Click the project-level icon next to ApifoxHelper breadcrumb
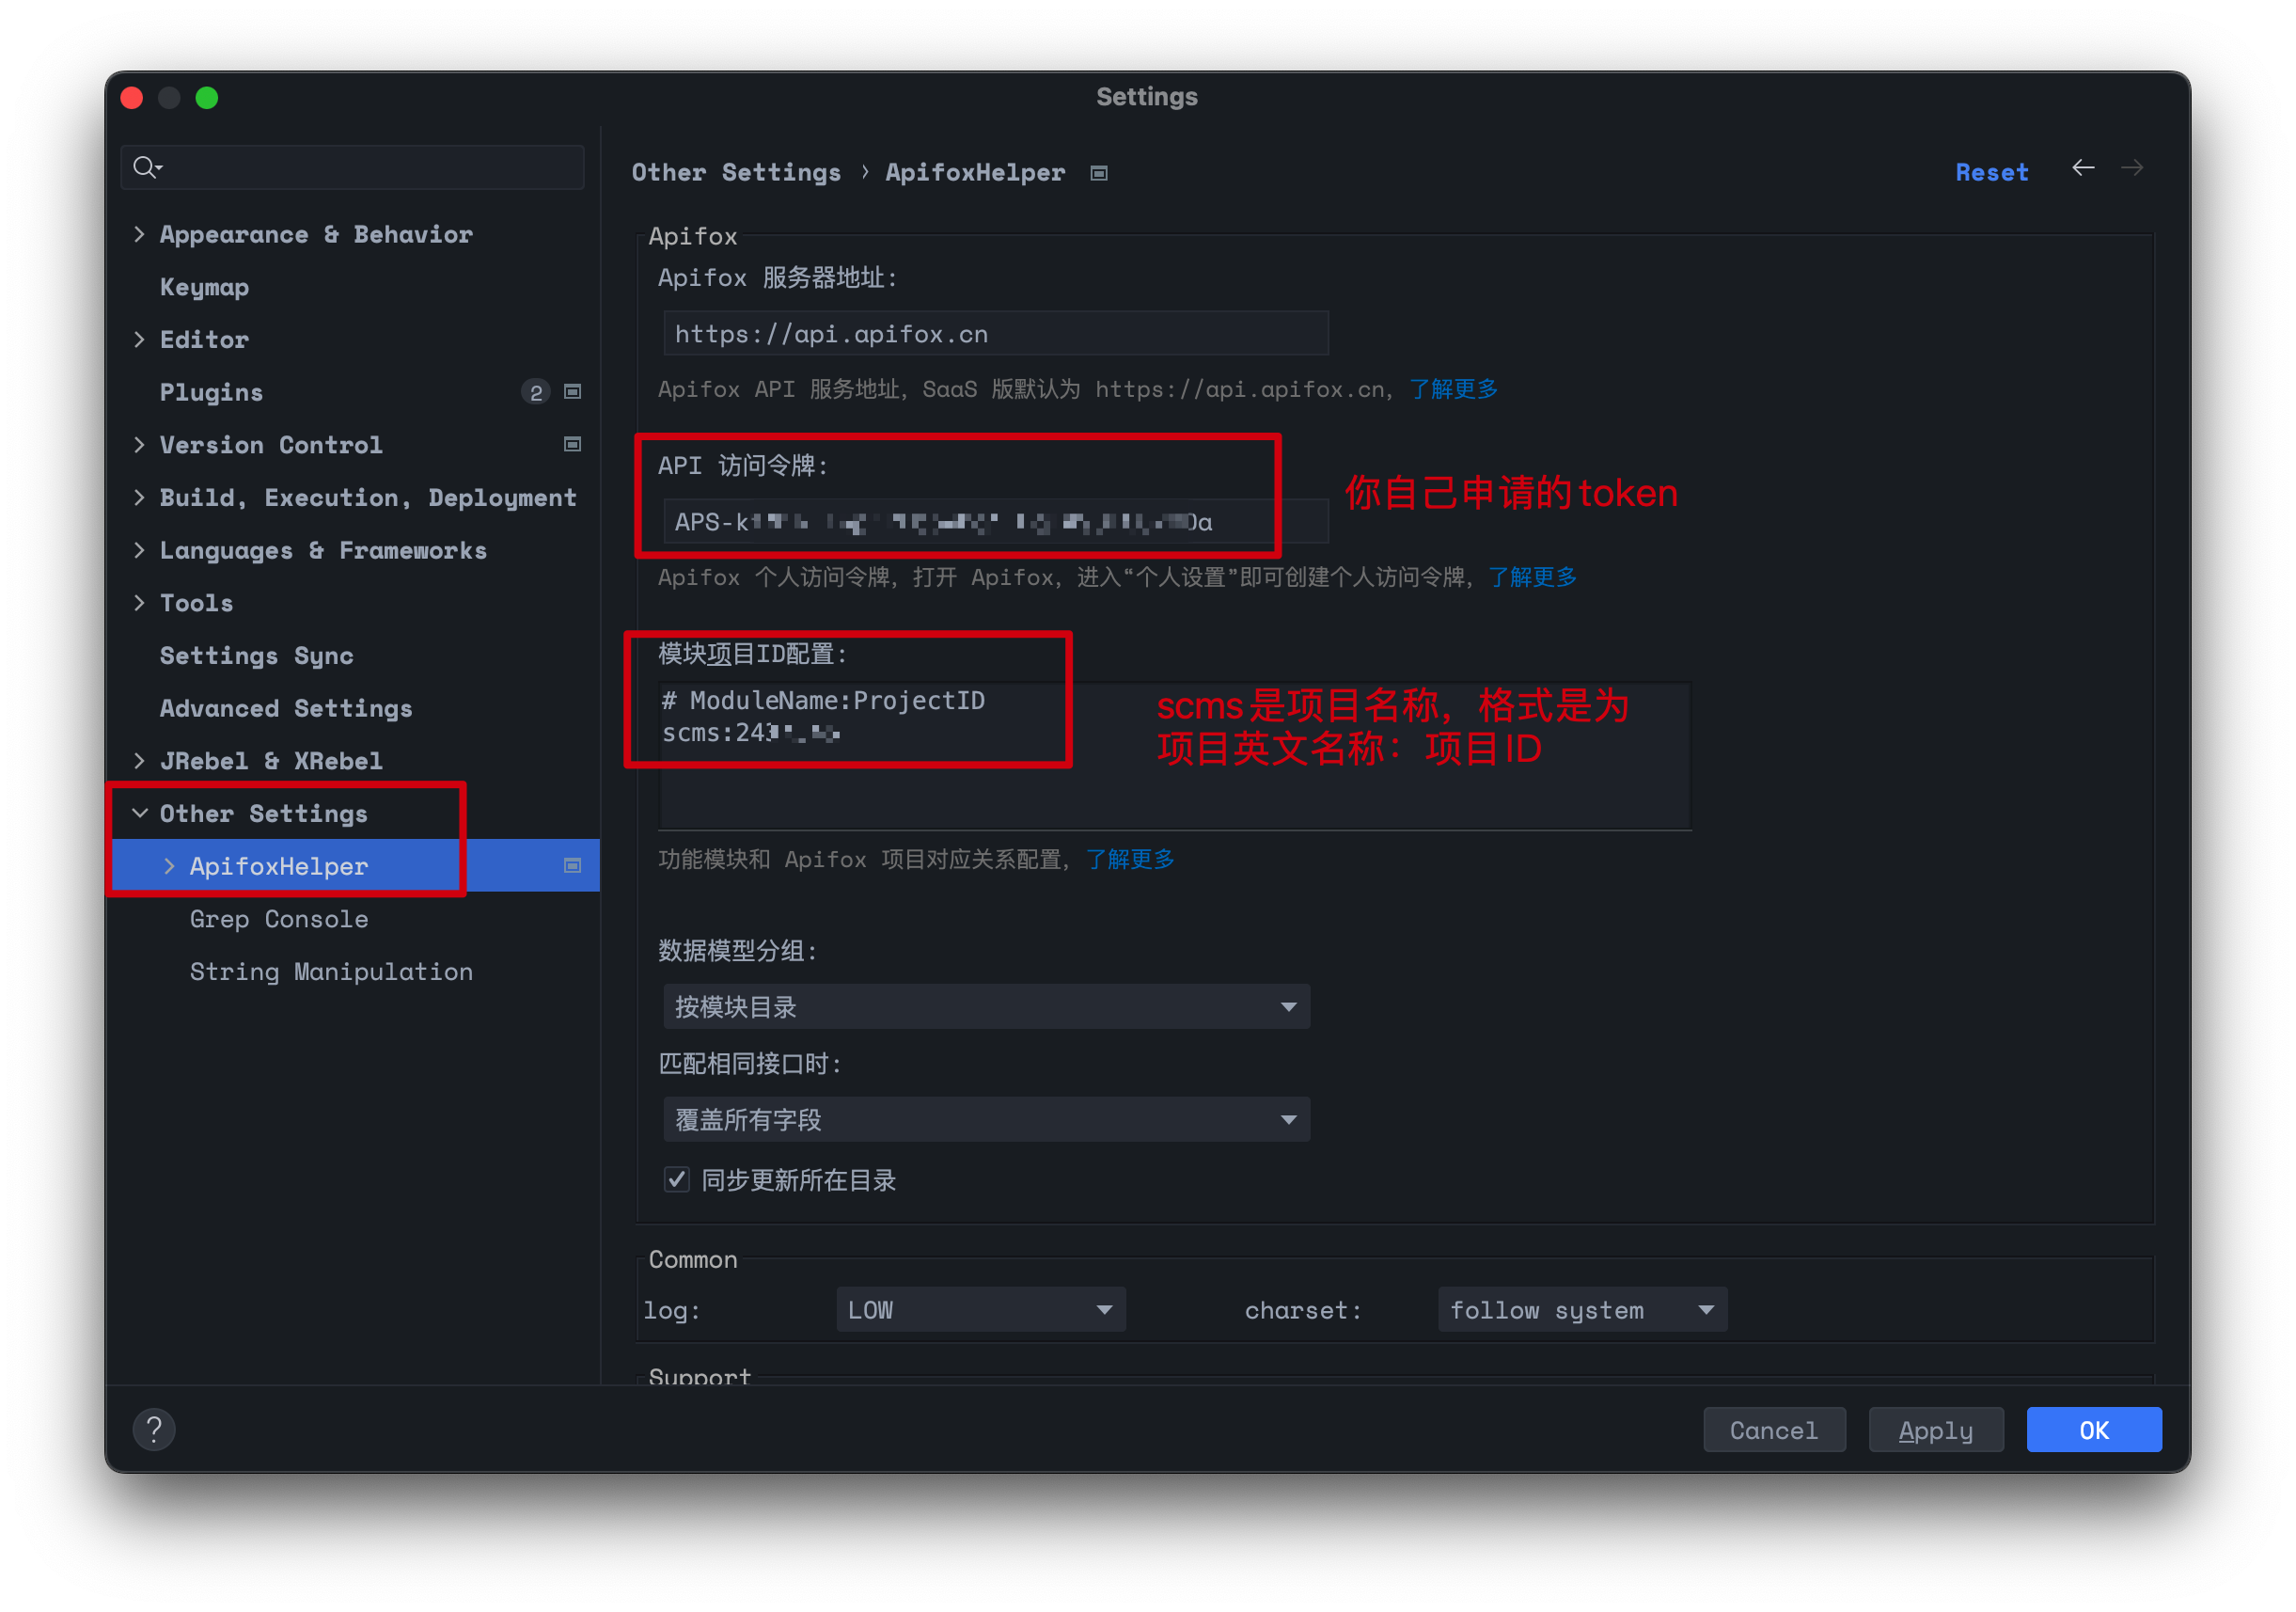Viewport: 2296px width, 1612px height. (x=1098, y=173)
